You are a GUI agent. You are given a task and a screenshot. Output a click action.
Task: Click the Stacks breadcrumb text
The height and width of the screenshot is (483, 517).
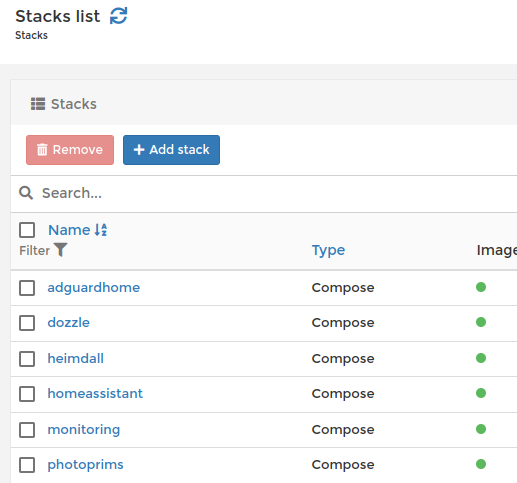click(x=31, y=35)
